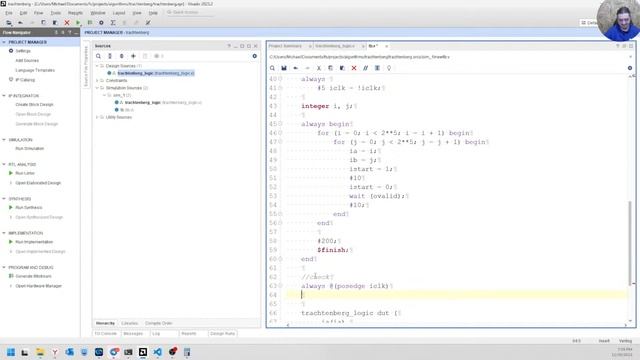
Task: Collapse Simulation Sources tree node
Action: point(97,88)
